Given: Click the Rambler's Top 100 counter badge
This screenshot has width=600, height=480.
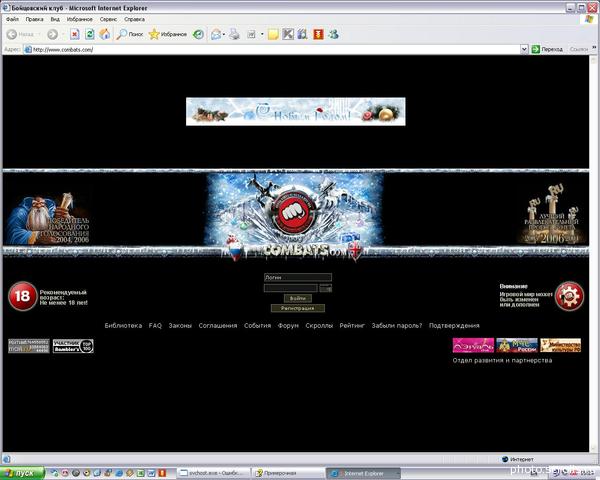Looking at the screenshot, I should pos(73,346).
